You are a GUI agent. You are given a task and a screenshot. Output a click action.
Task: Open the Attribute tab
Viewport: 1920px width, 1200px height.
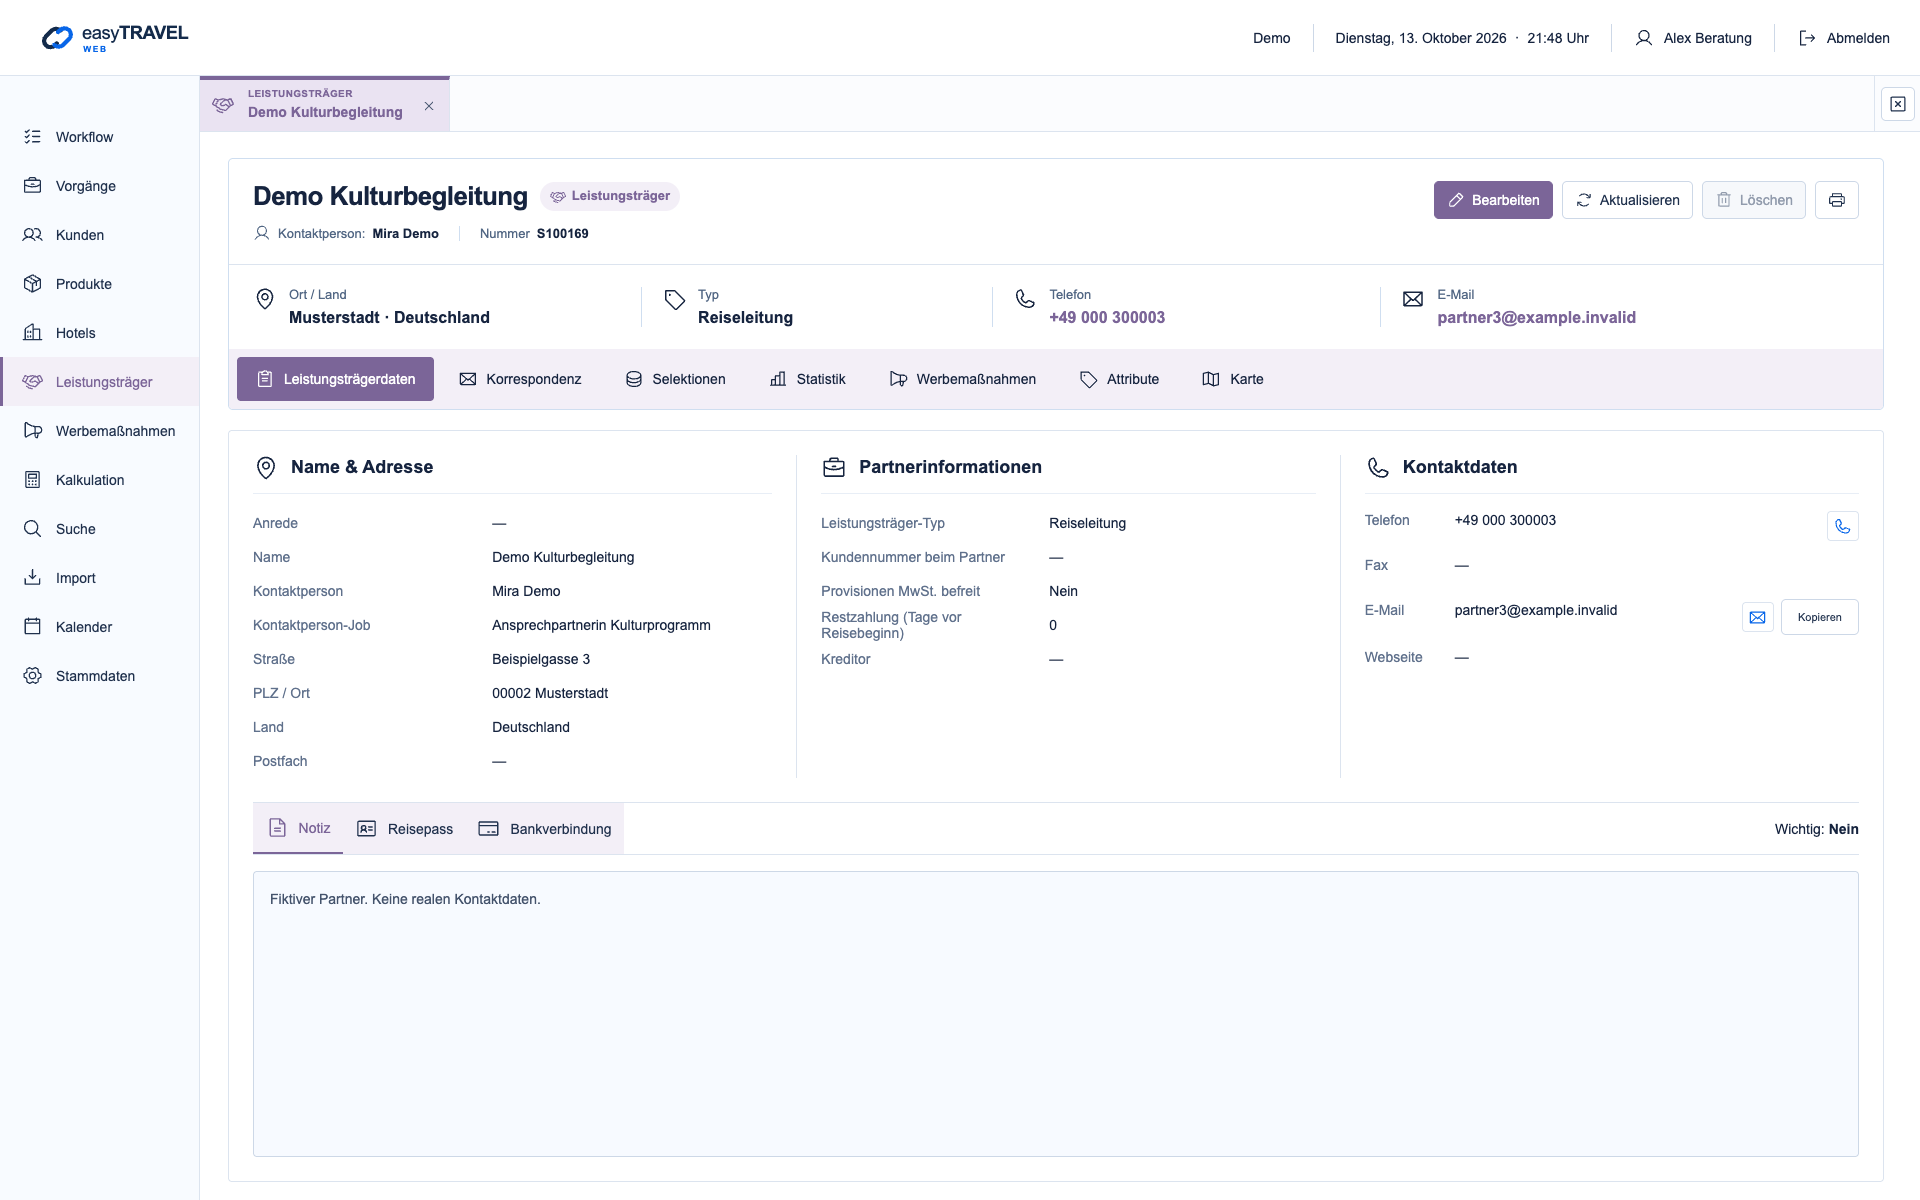[1119, 379]
